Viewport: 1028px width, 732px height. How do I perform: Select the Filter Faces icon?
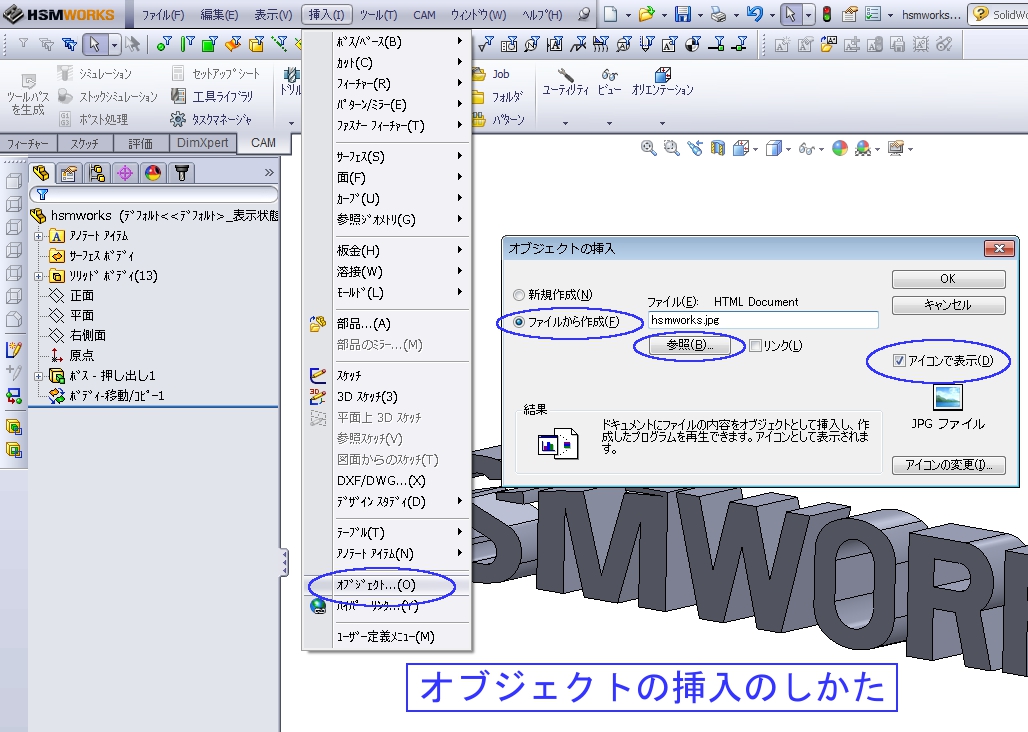click(210, 44)
